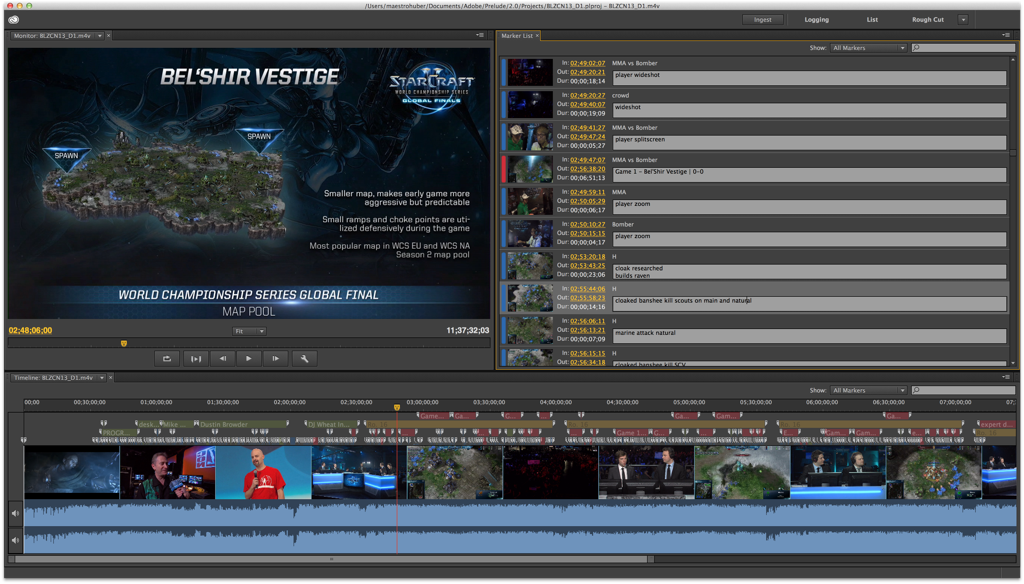This screenshot has width=1024, height=584.
Task: Click the red-shirt presenter filmstrip thumbnail
Action: 263,473
